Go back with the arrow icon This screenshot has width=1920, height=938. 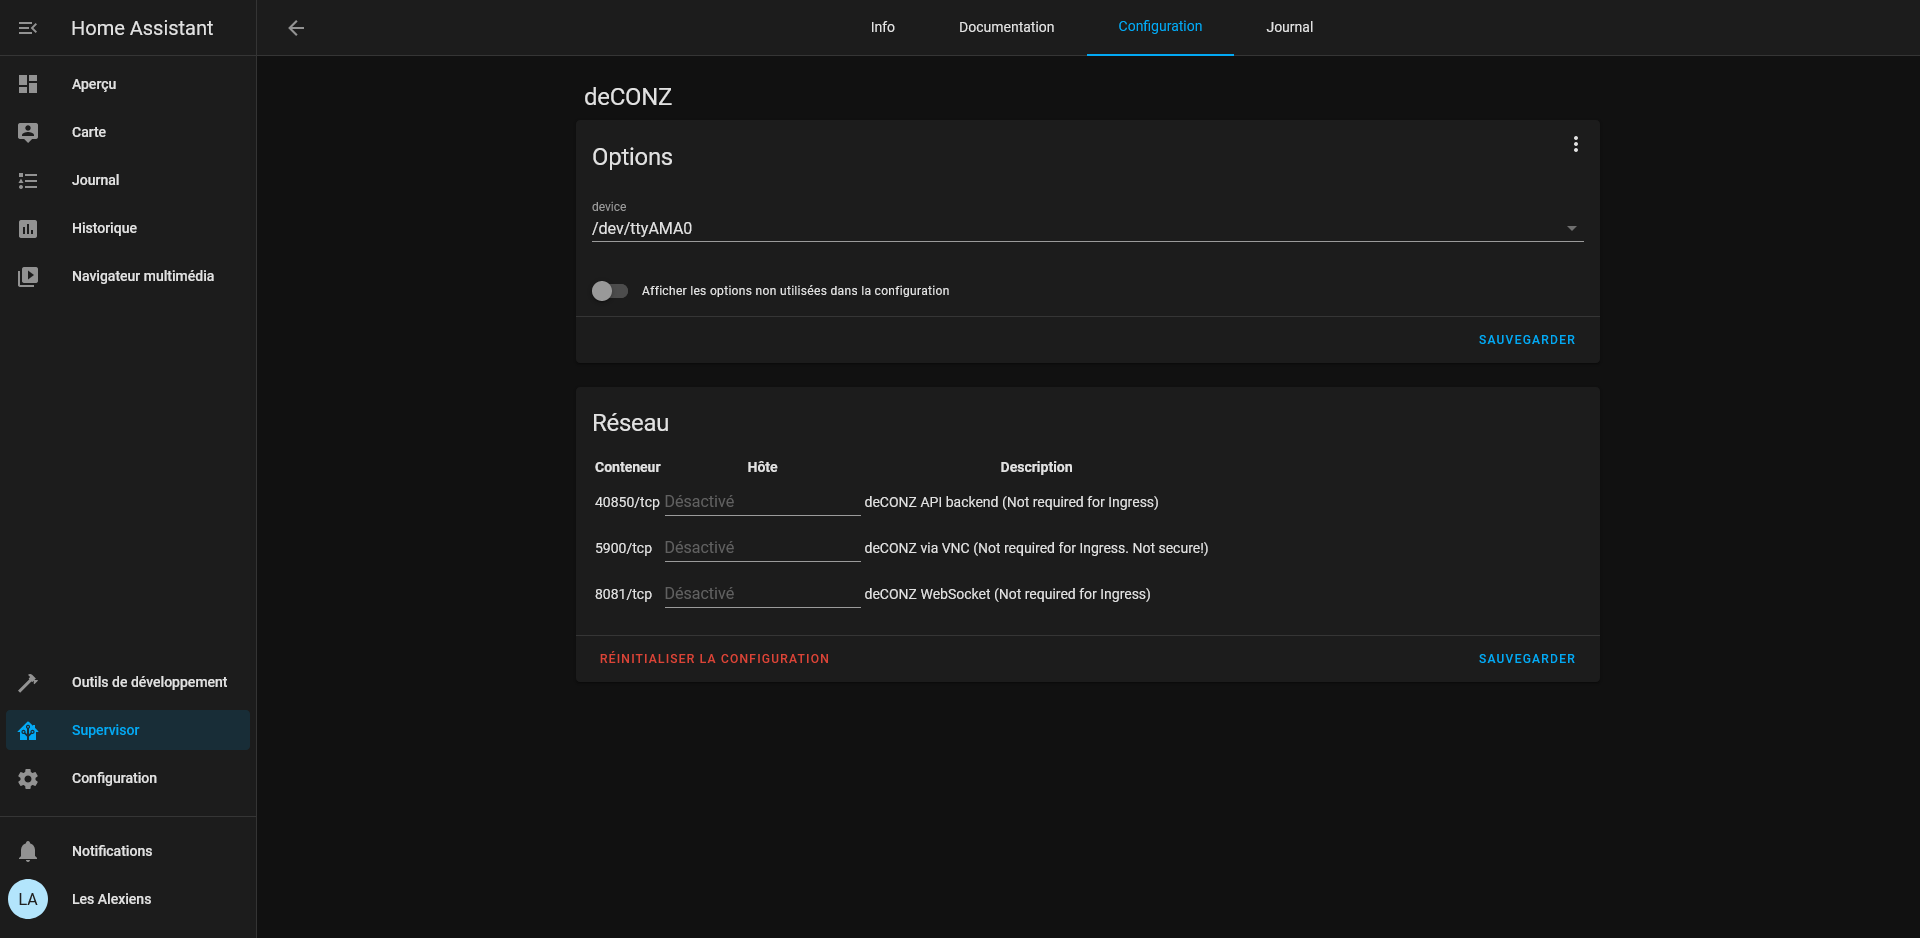296,28
